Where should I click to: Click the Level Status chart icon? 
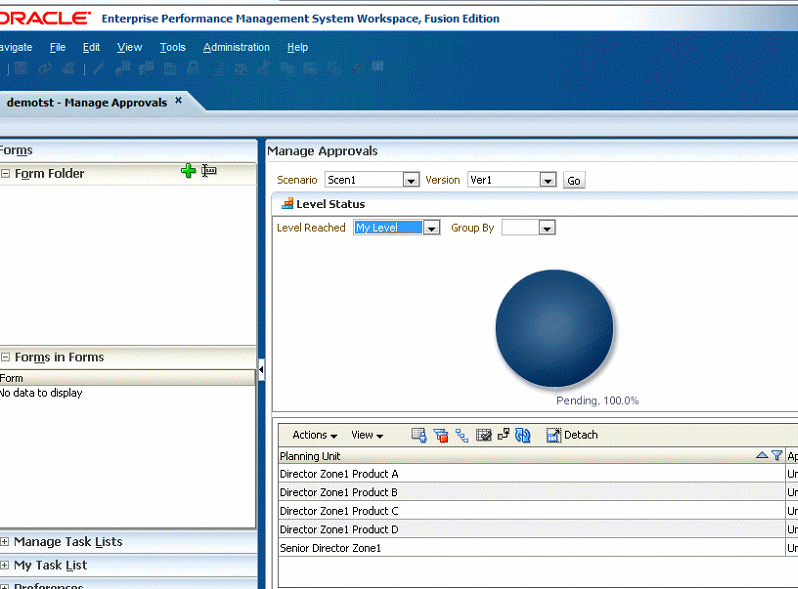coord(288,204)
